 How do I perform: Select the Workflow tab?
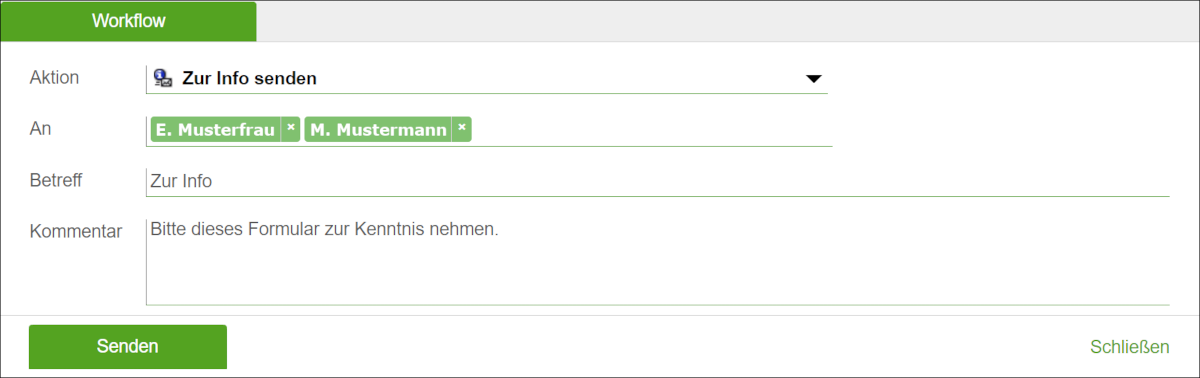click(128, 21)
